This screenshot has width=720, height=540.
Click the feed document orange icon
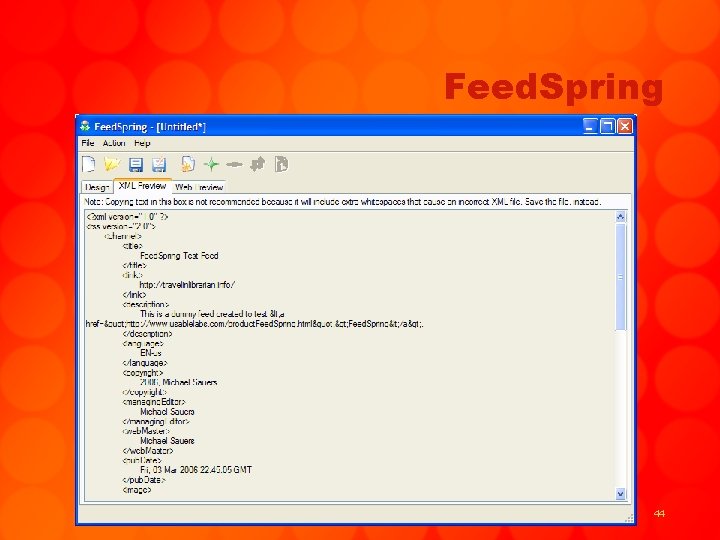[x=187, y=164]
